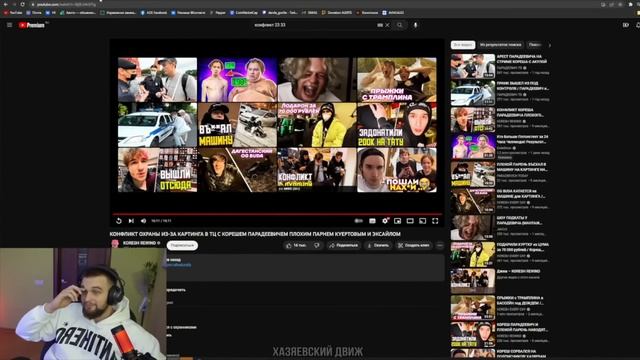Image resolution: width=640 pixels, height=360 pixels.
Task: Switch to theater mode
Action: tap(410, 221)
